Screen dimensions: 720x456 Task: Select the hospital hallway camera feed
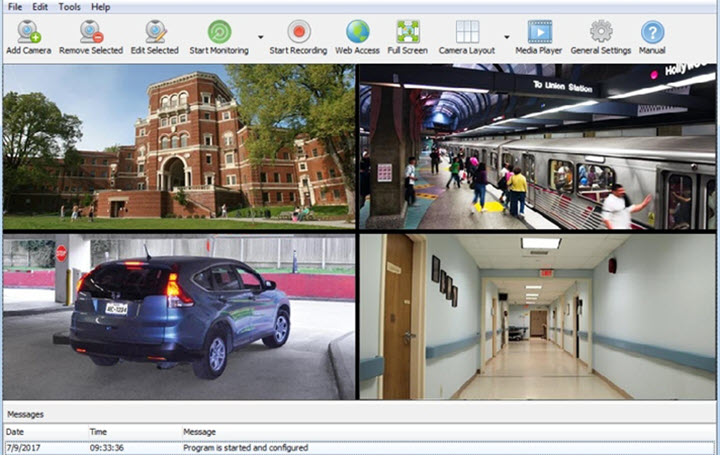coord(537,317)
